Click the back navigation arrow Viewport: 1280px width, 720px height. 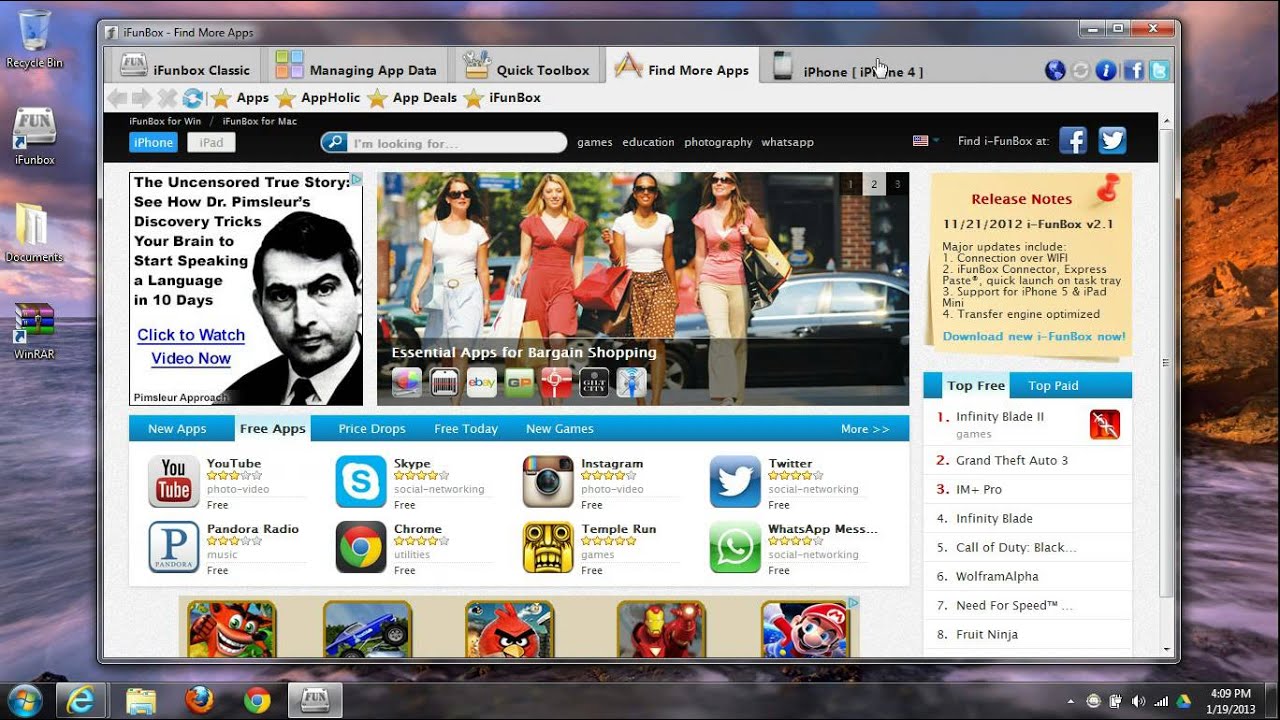116,98
